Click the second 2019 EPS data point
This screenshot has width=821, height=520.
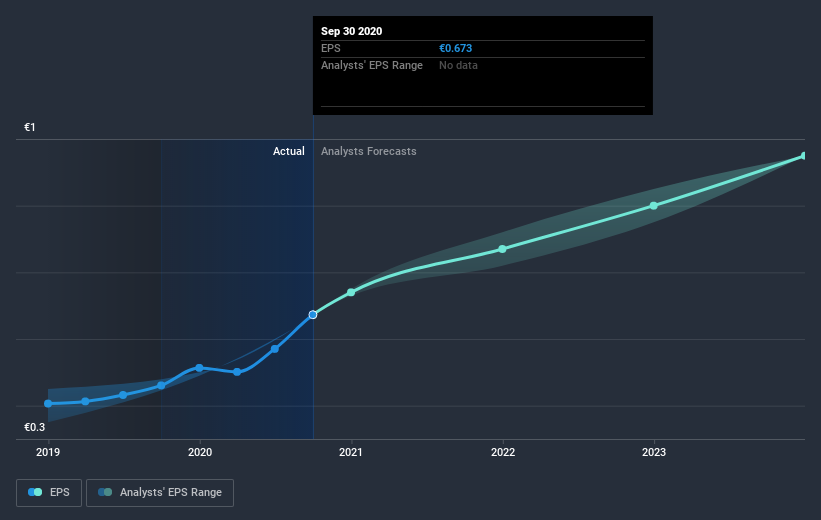(x=85, y=402)
